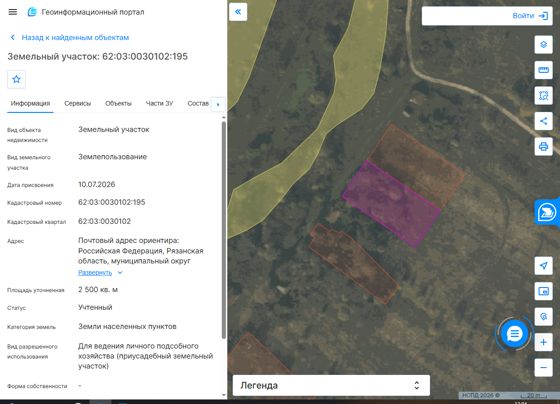This screenshot has width=560, height=404.
Task: Expand the Легенда panel
Action: [x=331, y=385]
